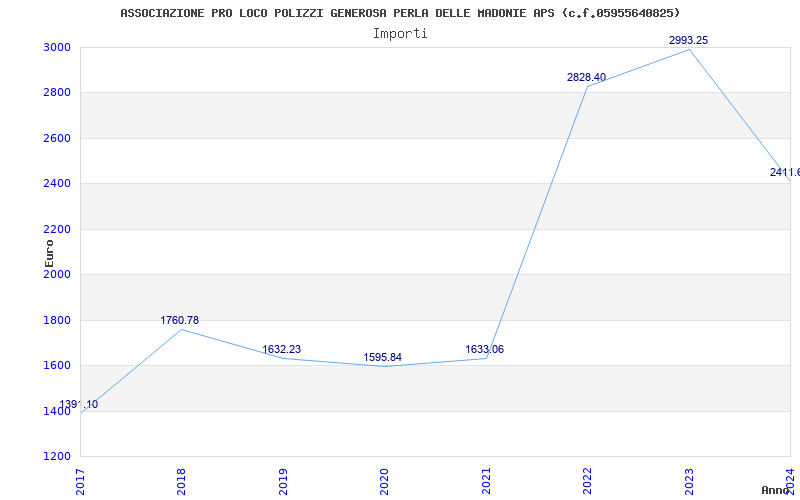This screenshot has height=500, width=800.
Task: Click the 2800 y-axis tick label
Action: pyautogui.click(x=57, y=93)
